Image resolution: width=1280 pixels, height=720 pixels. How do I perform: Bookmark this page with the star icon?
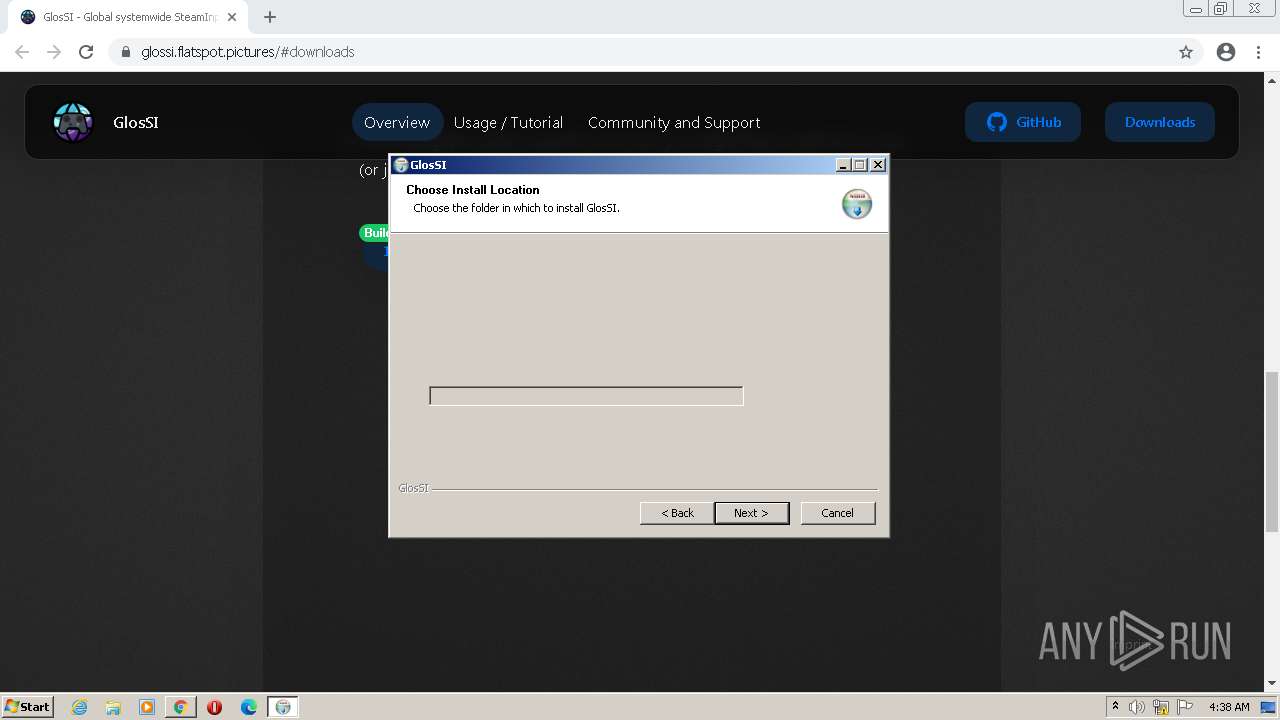(x=1186, y=52)
